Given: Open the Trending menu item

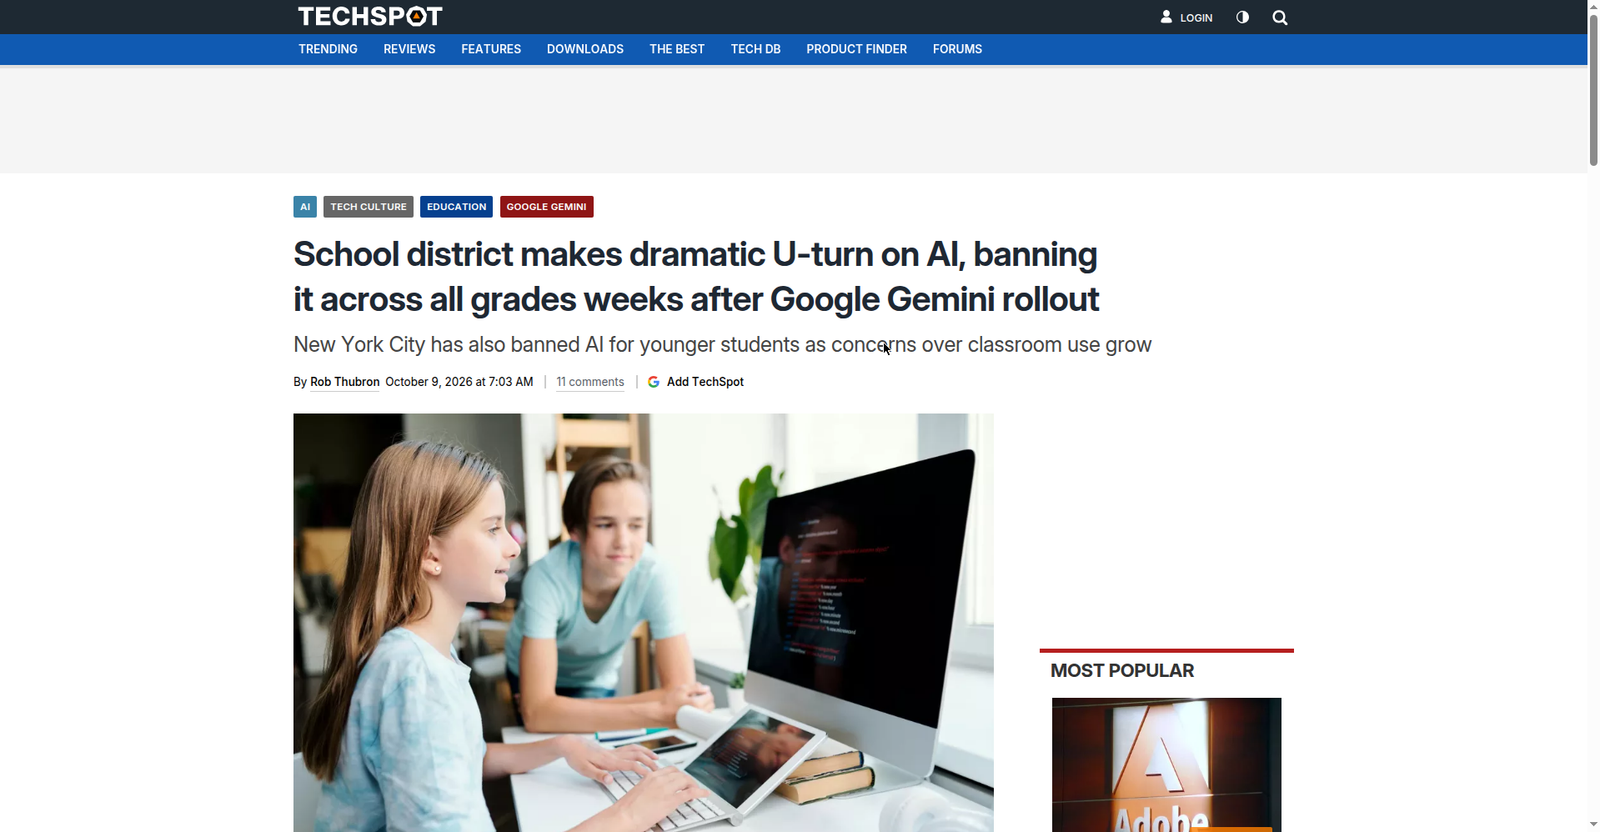Looking at the screenshot, I should coord(328,49).
